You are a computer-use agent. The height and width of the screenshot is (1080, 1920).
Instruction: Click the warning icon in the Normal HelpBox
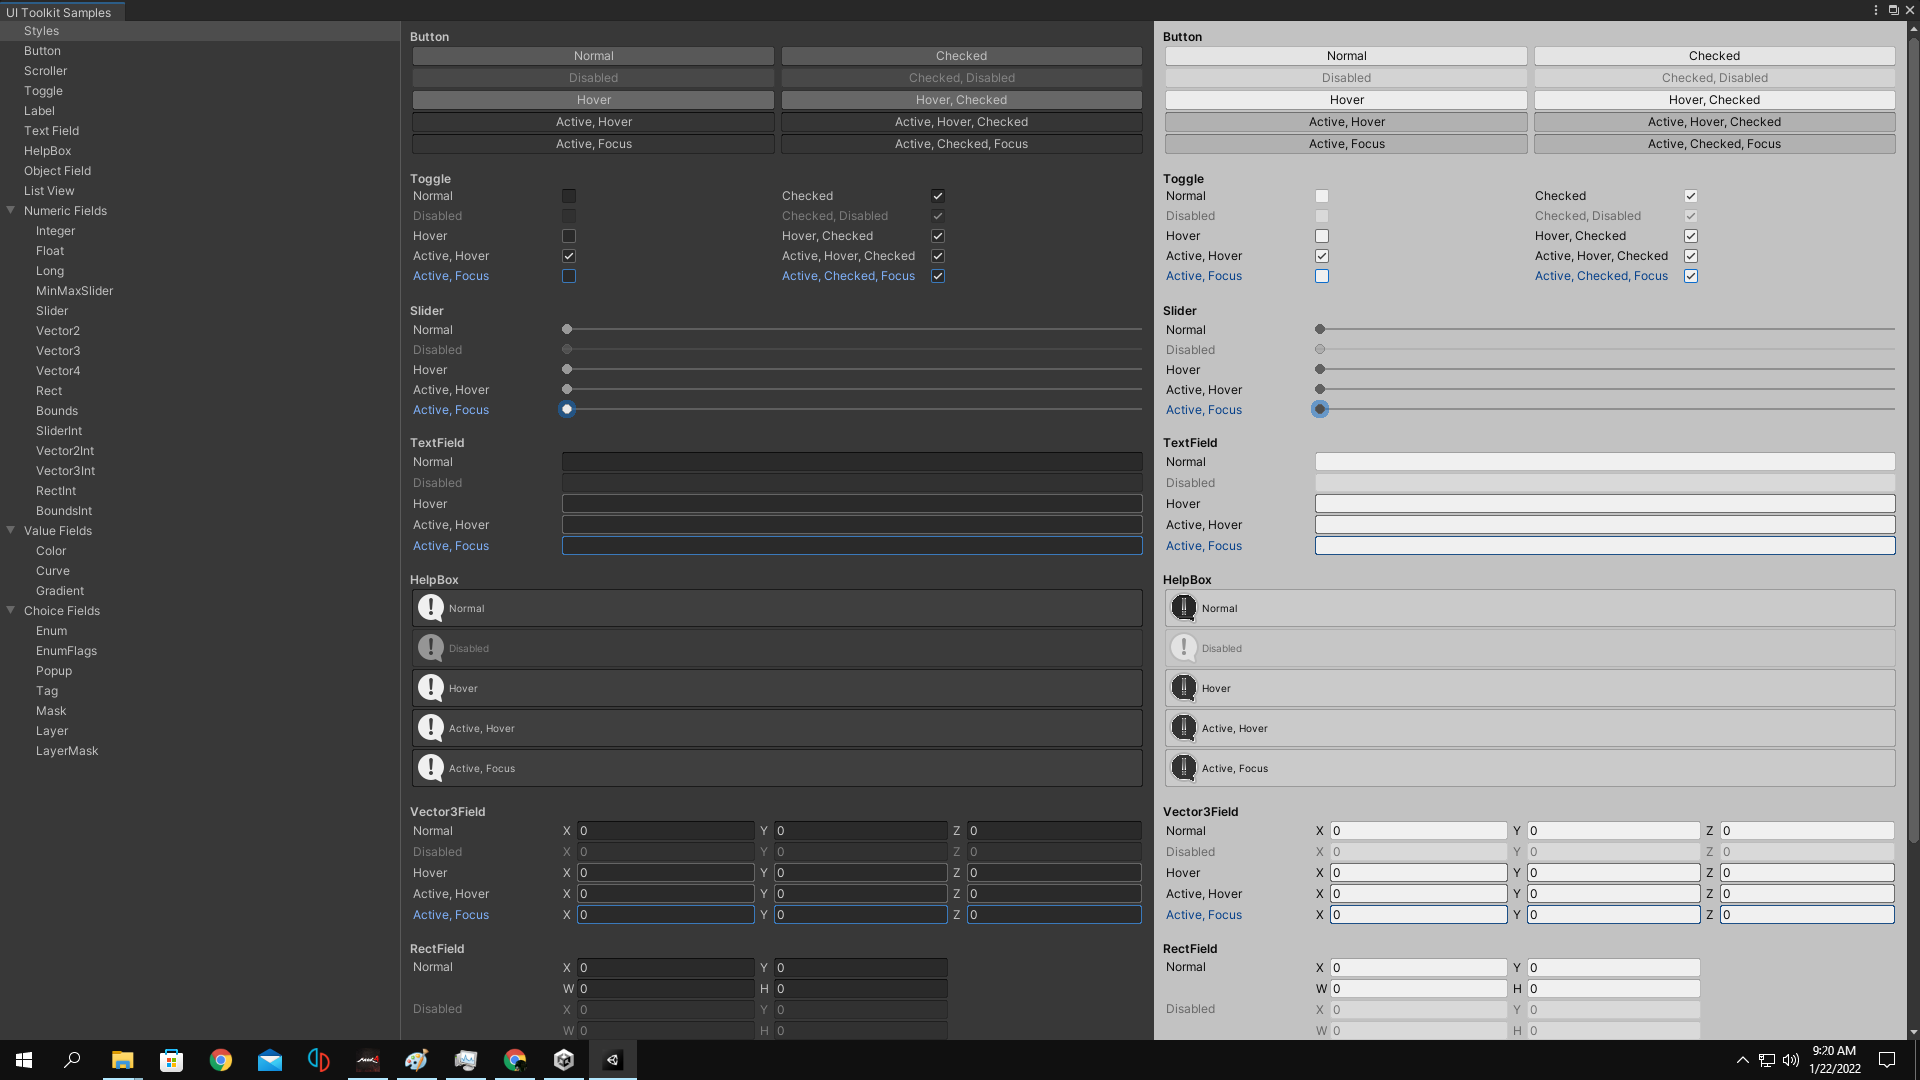(x=431, y=607)
